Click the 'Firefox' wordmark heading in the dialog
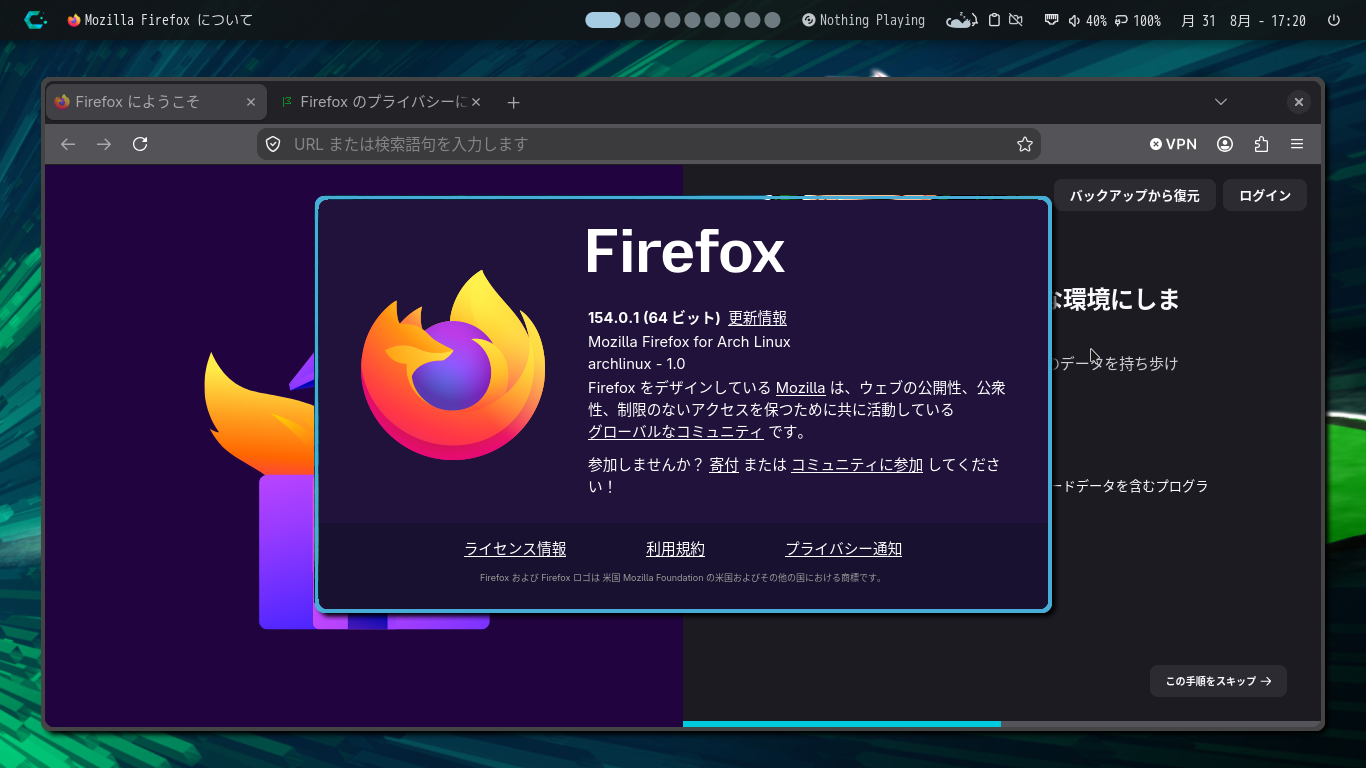This screenshot has width=1366, height=768. (x=685, y=250)
